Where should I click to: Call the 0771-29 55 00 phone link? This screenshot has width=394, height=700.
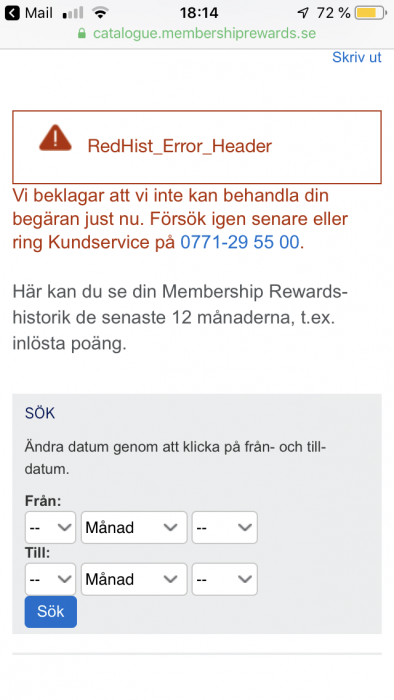tap(240, 242)
